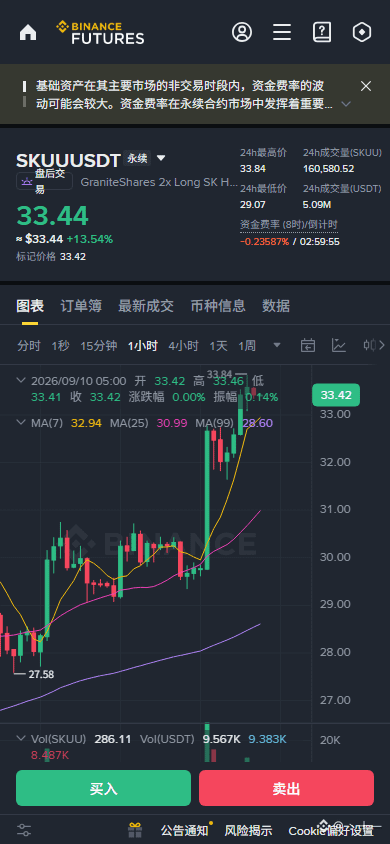This screenshot has height=844, width=390.
Task: Collapse the Vol(SKUU) indicator legend
Action: tap(21, 738)
